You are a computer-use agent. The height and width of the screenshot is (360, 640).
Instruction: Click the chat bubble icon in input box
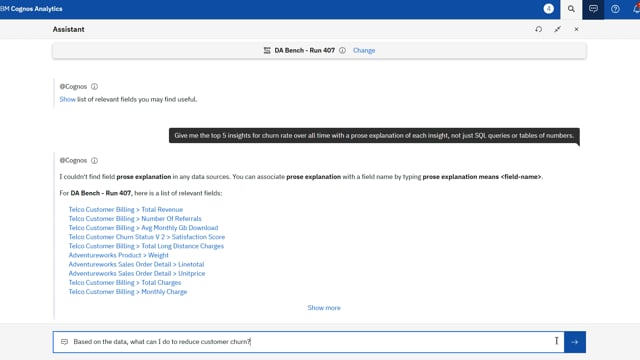click(64, 342)
